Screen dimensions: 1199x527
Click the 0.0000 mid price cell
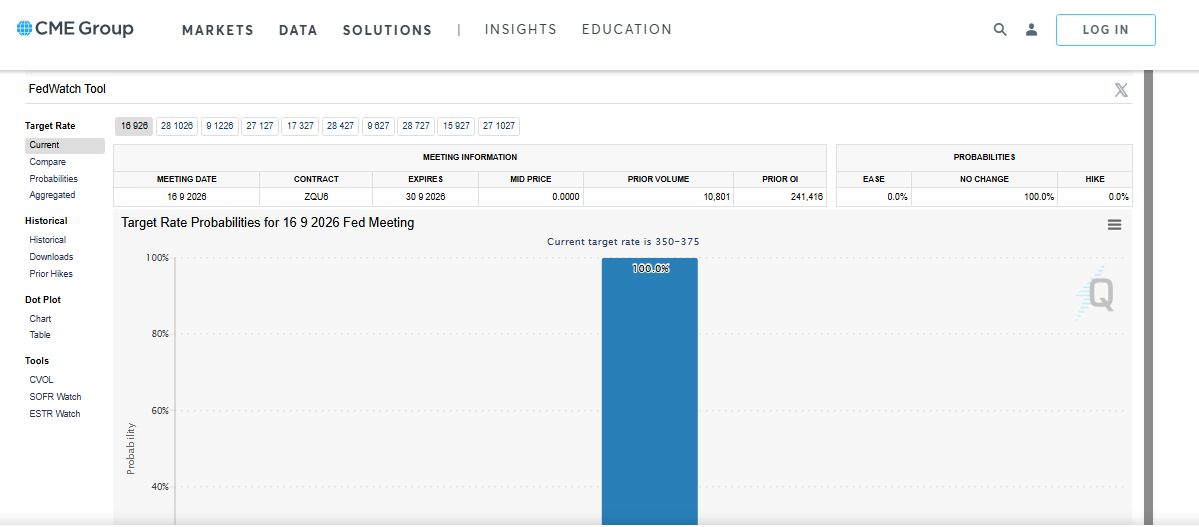click(x=531, y=197)
